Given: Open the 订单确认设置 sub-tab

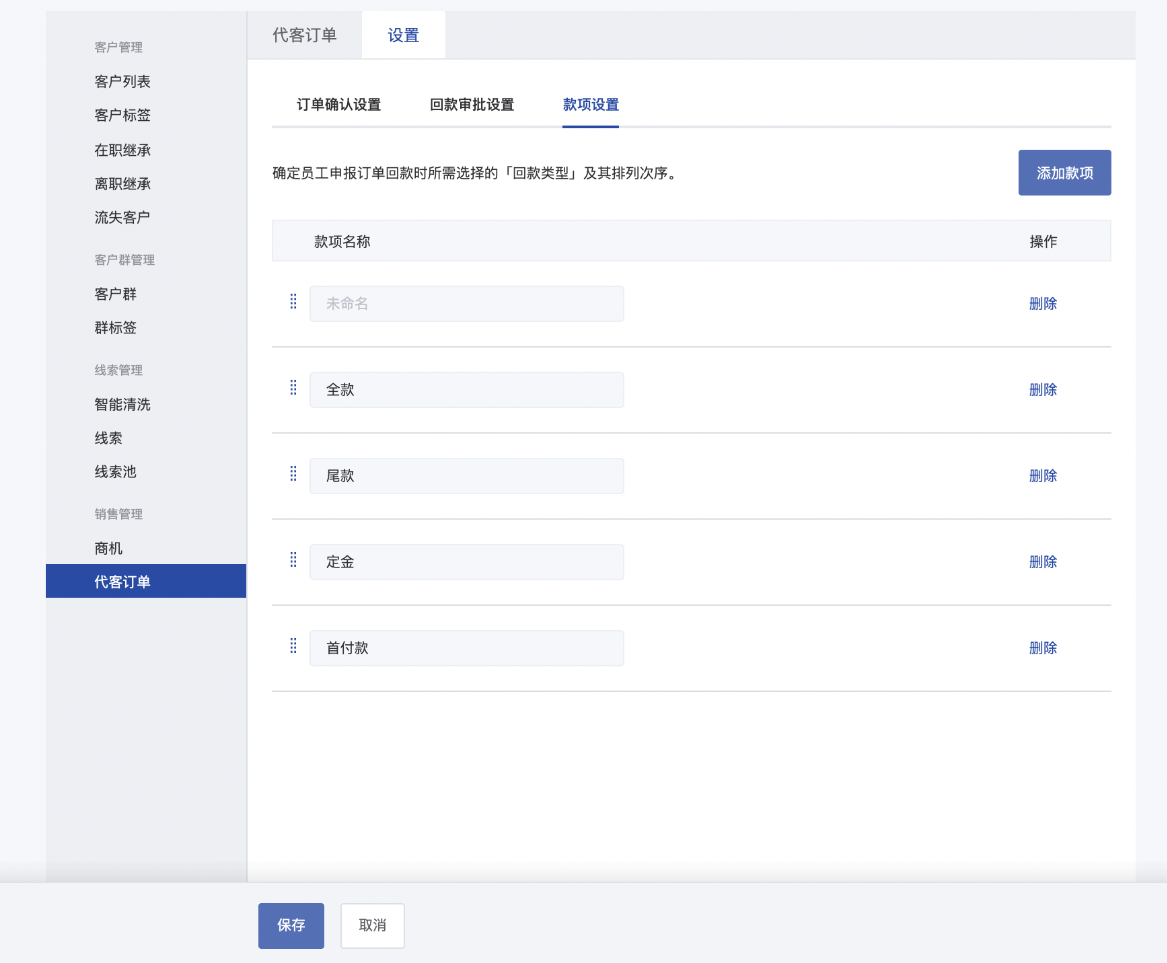Looking at the screenshot, I should pyautogui.click(x=339, y=105).
